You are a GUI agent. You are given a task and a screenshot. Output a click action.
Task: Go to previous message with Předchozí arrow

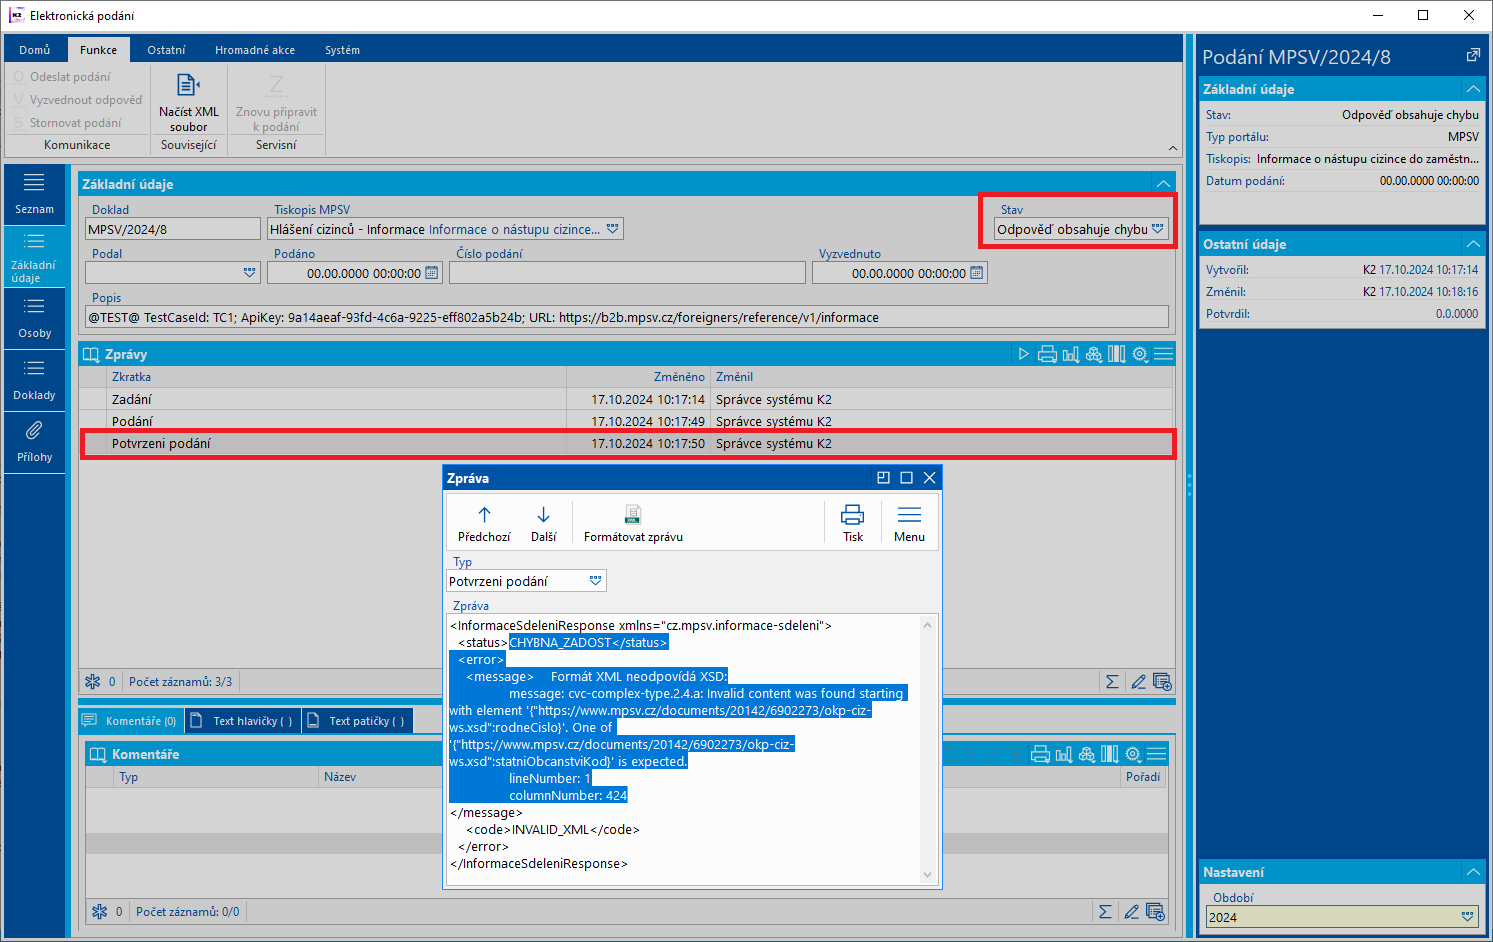click(484, 523)
